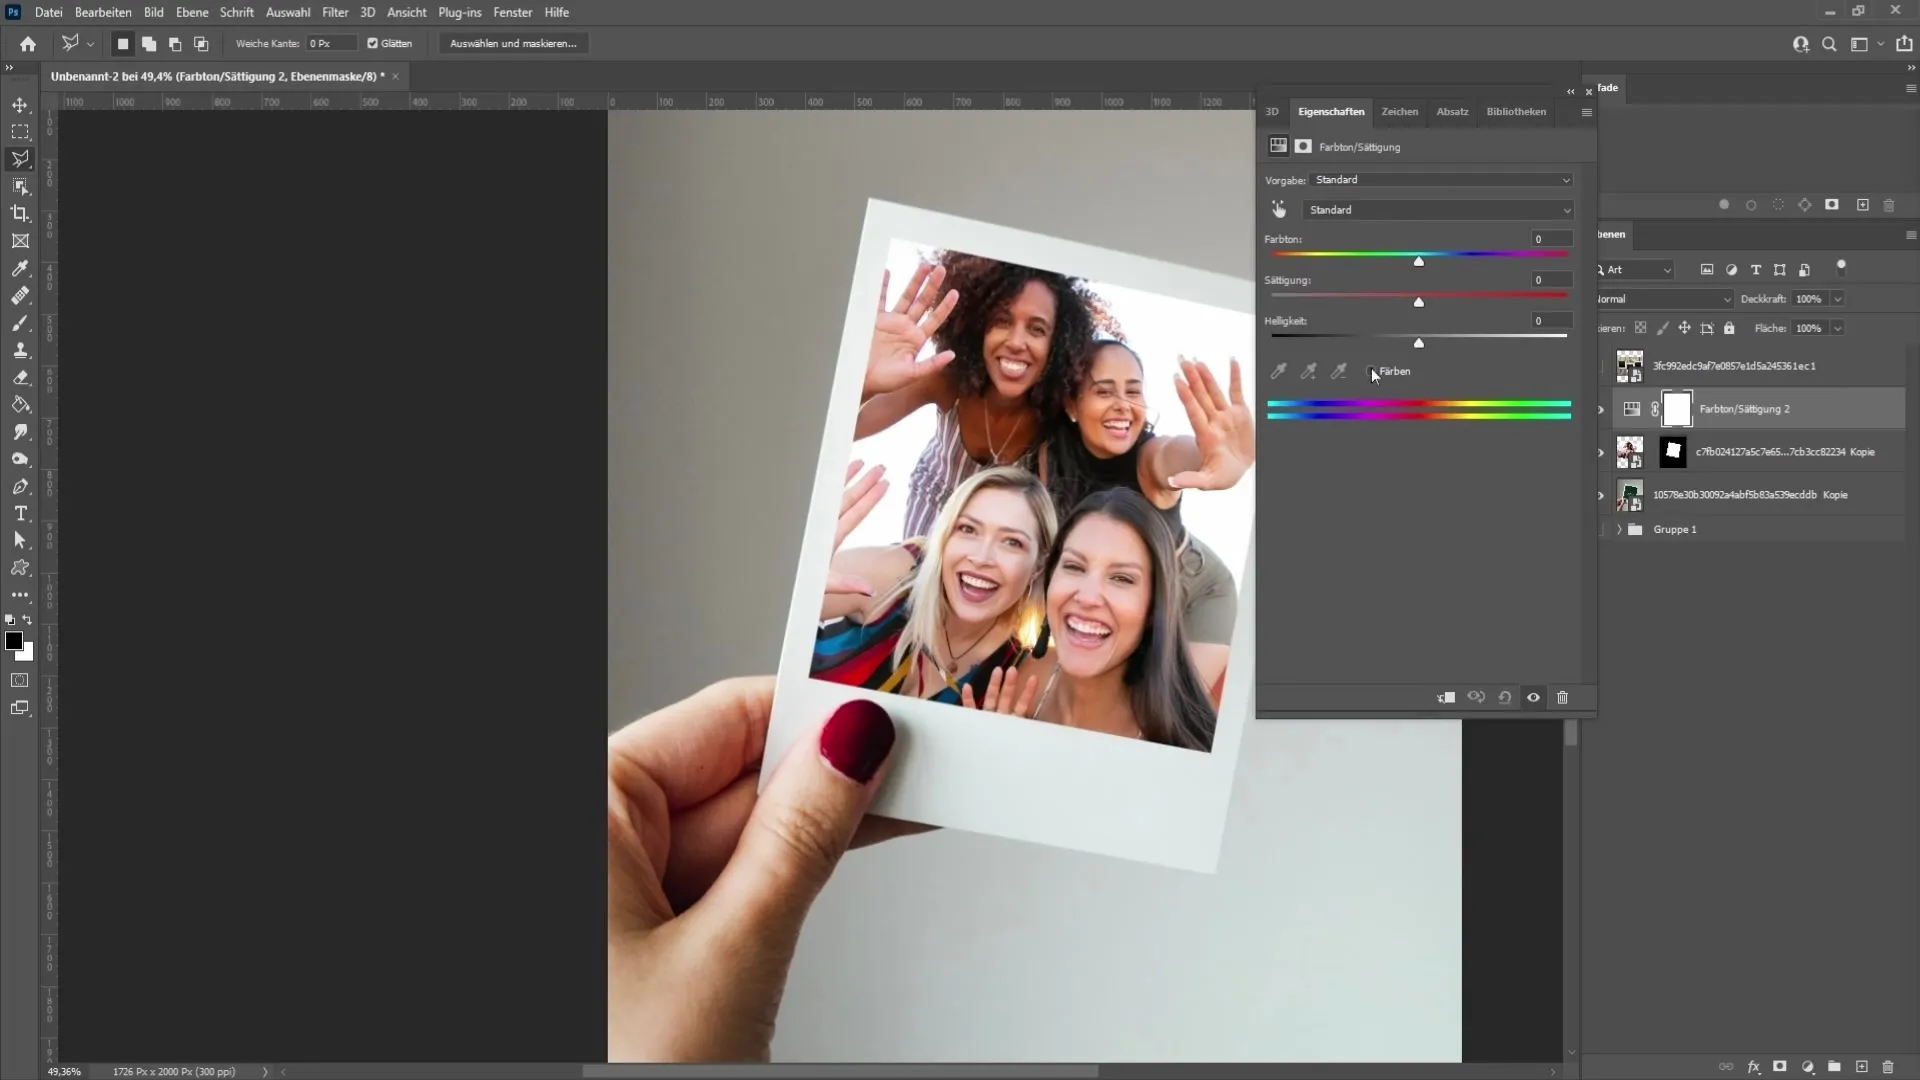Toggle visibility of 10578e30b30092a4 Kopie layer
1920x1080 pixels.
(x=1601, y=495)
